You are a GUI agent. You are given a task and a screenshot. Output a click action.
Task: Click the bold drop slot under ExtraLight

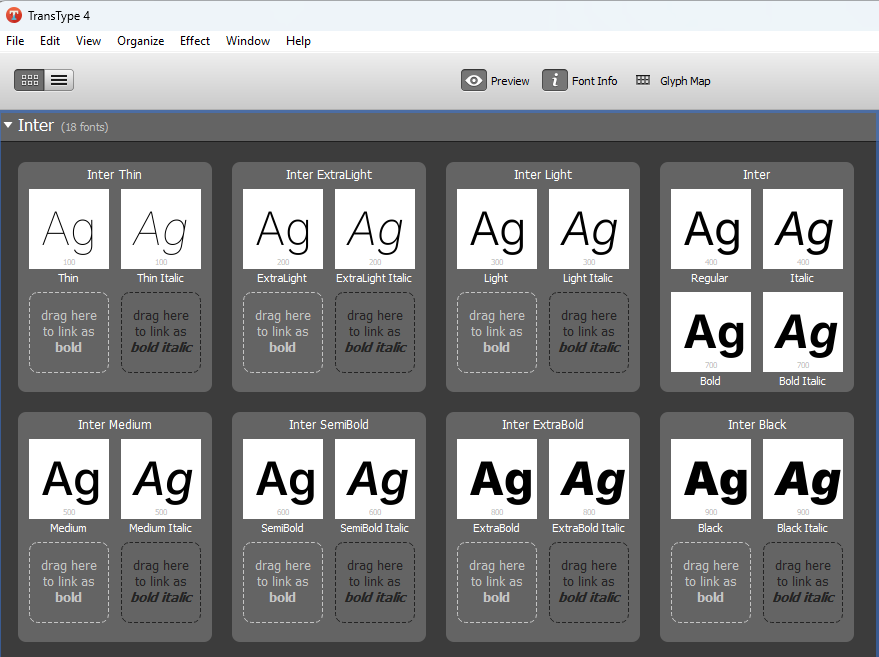click(x=283, y=332)
